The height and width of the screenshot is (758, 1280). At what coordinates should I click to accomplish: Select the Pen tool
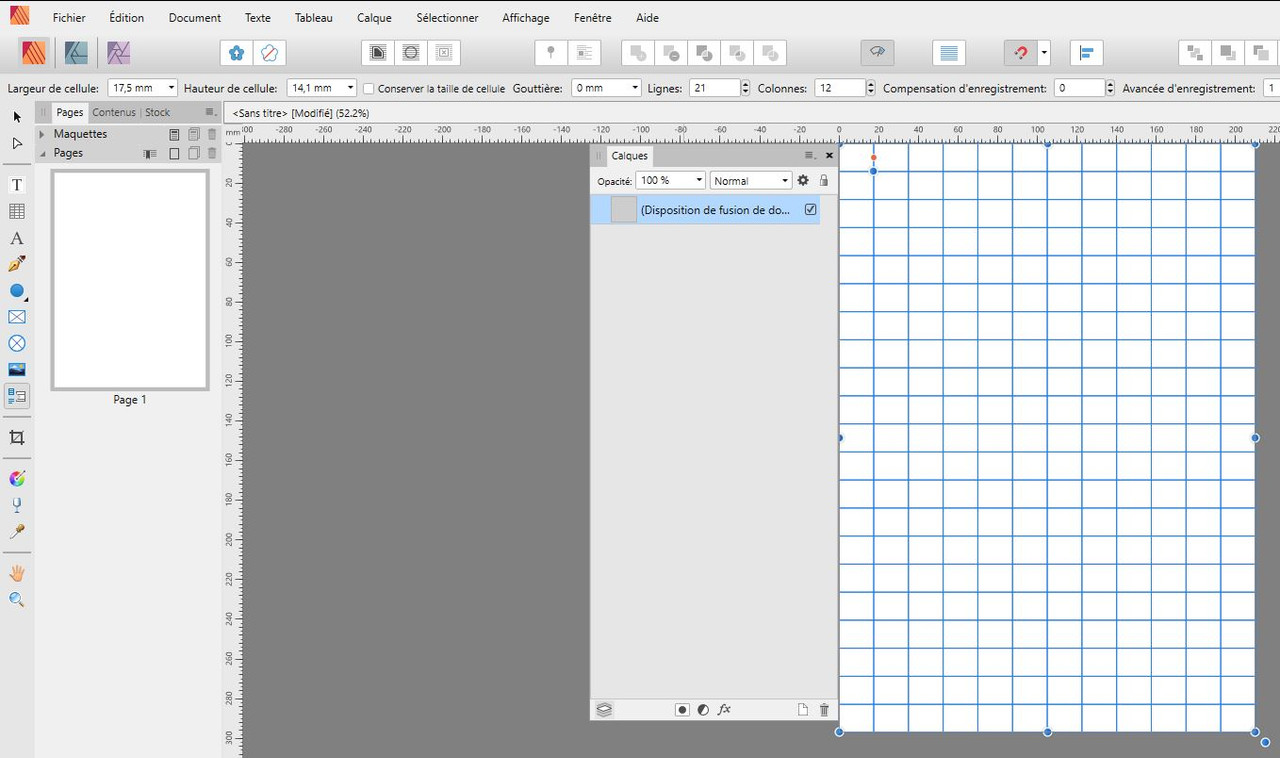(16, 264)
